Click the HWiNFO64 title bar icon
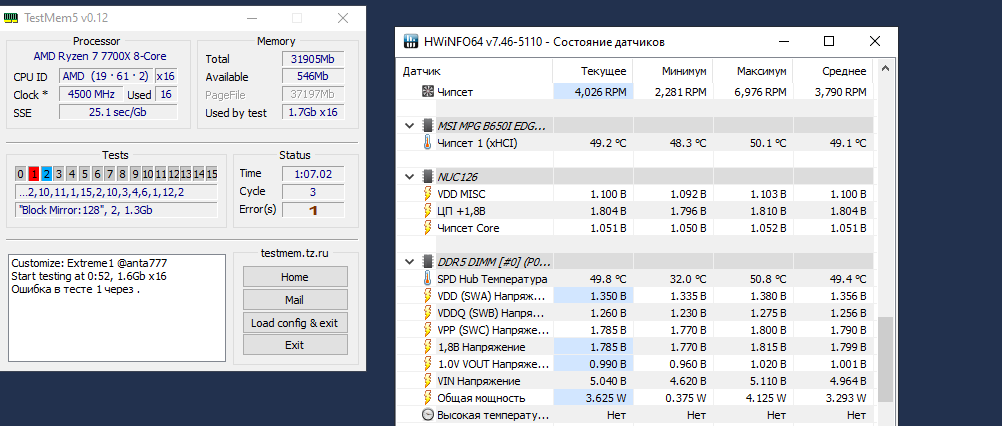The height and width of the screenshot is (426, 1002). [x=412, y=42]
